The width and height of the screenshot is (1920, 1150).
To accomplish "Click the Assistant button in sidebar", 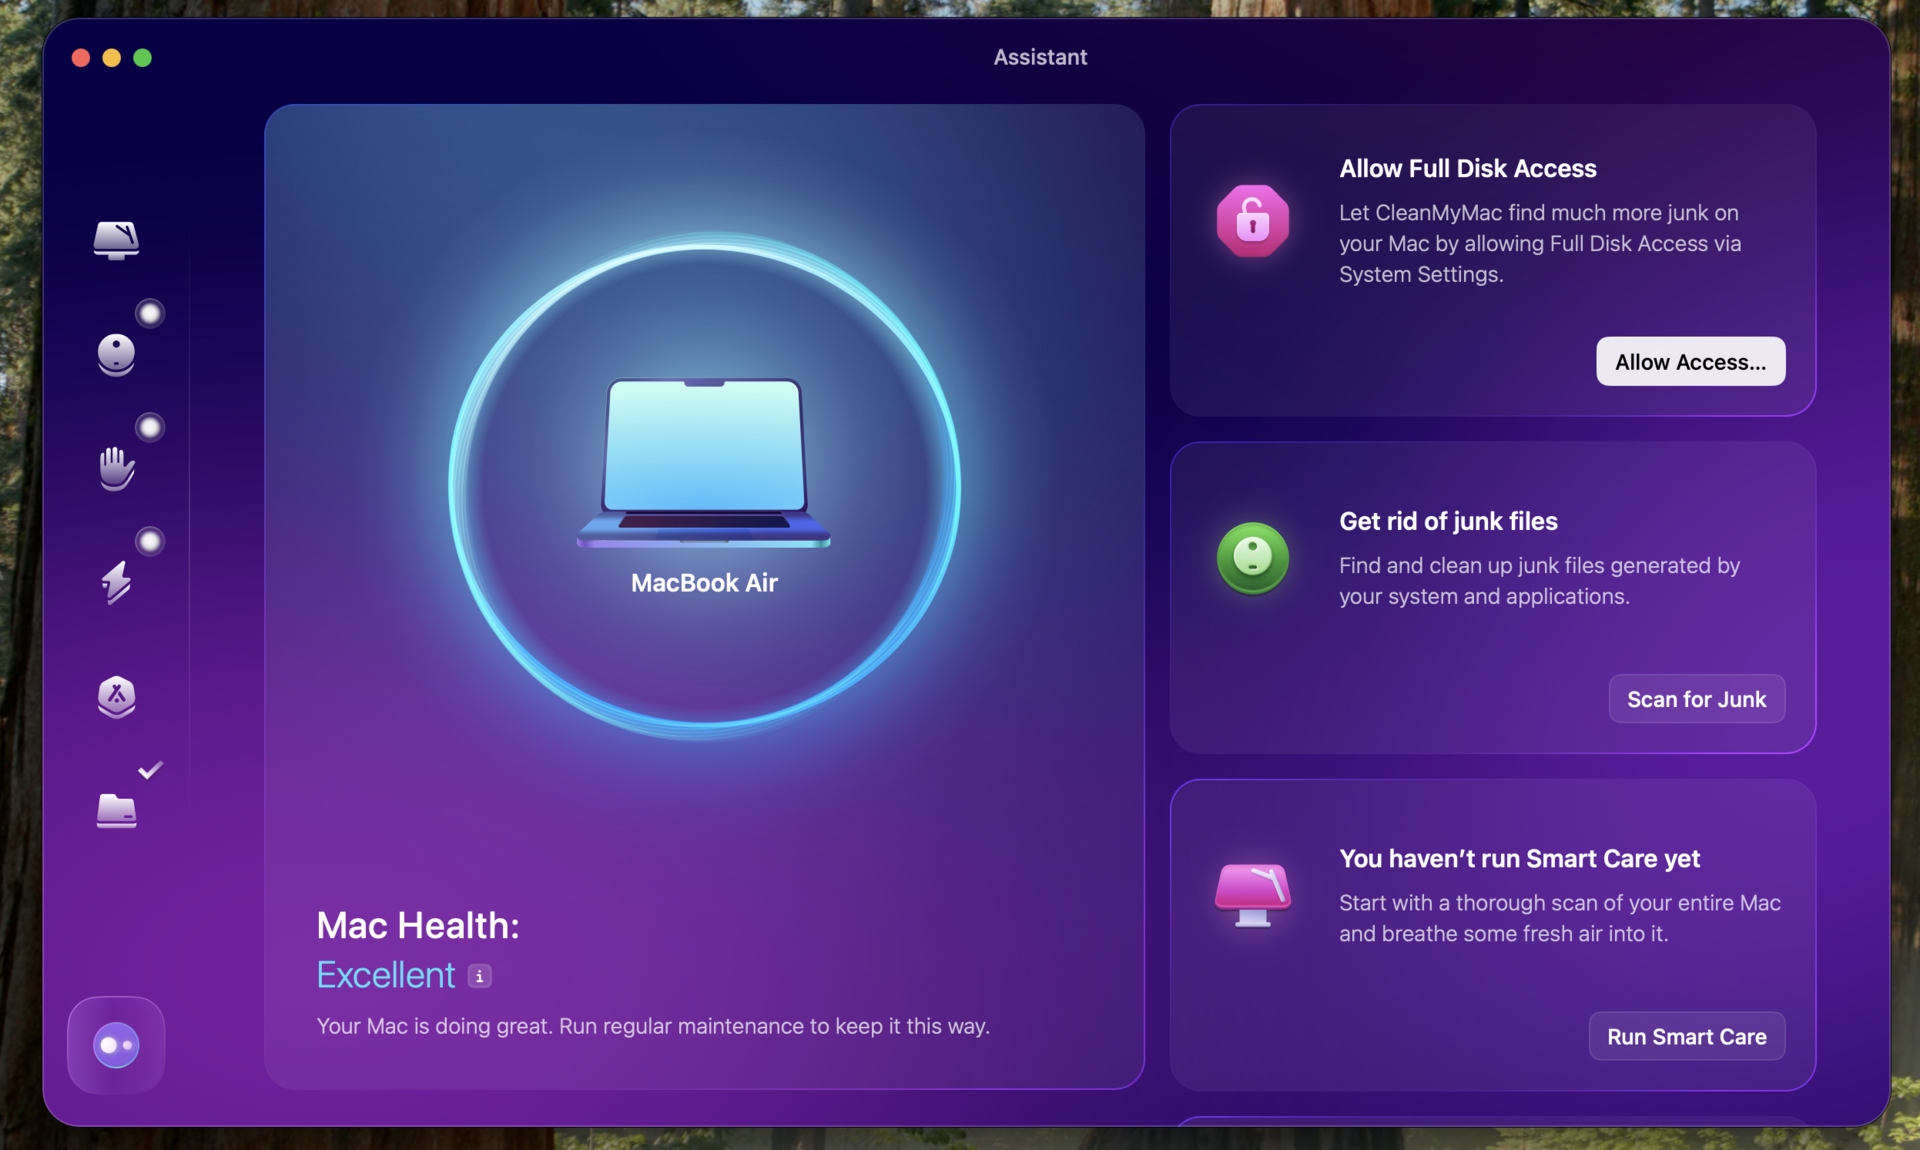I will pos(116,1045).
